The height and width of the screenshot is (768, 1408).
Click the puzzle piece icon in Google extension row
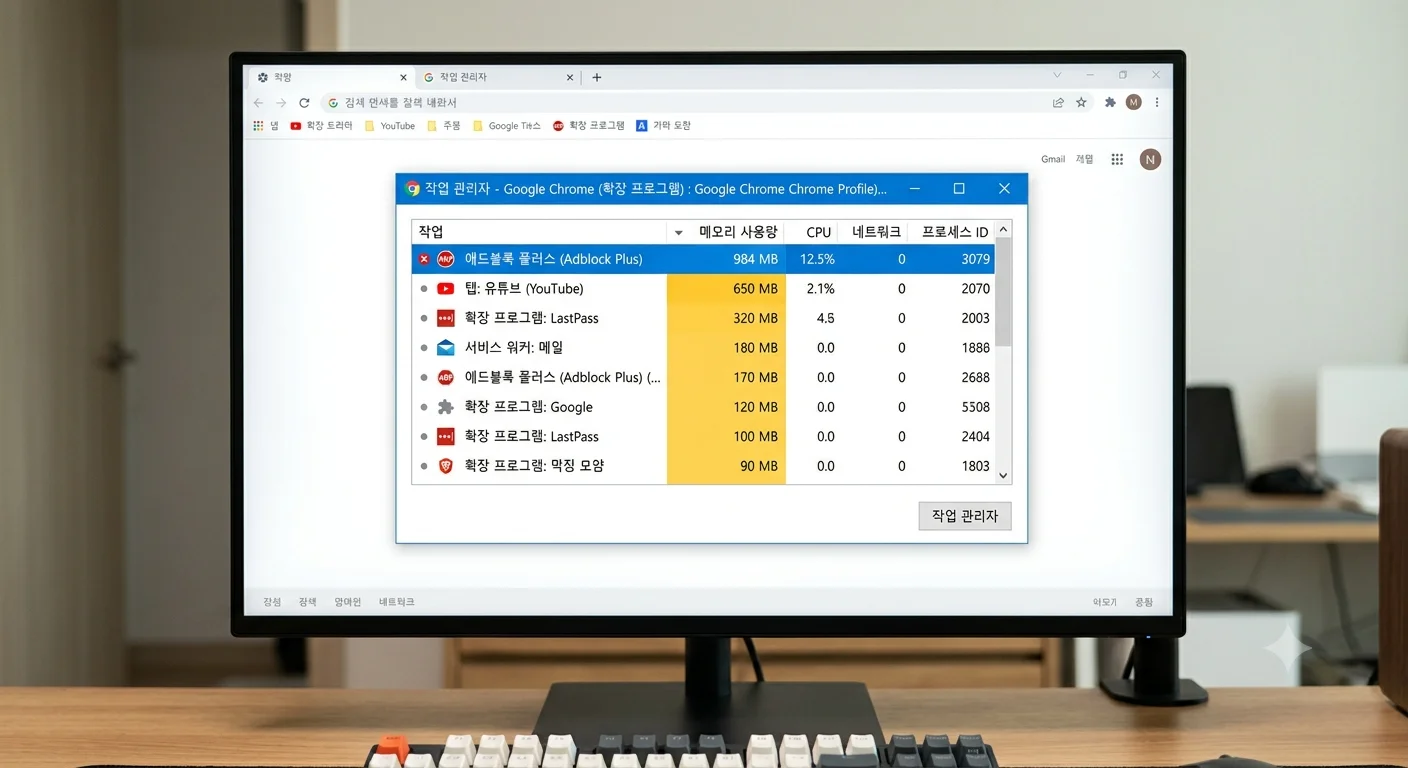click(x=446, y=407)
